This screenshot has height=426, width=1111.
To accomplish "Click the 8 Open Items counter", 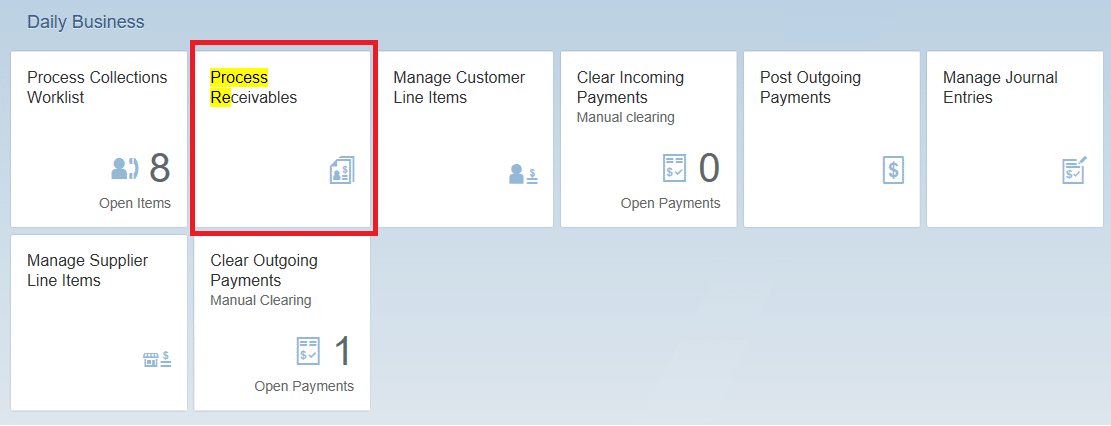I will tap(159, 169).
